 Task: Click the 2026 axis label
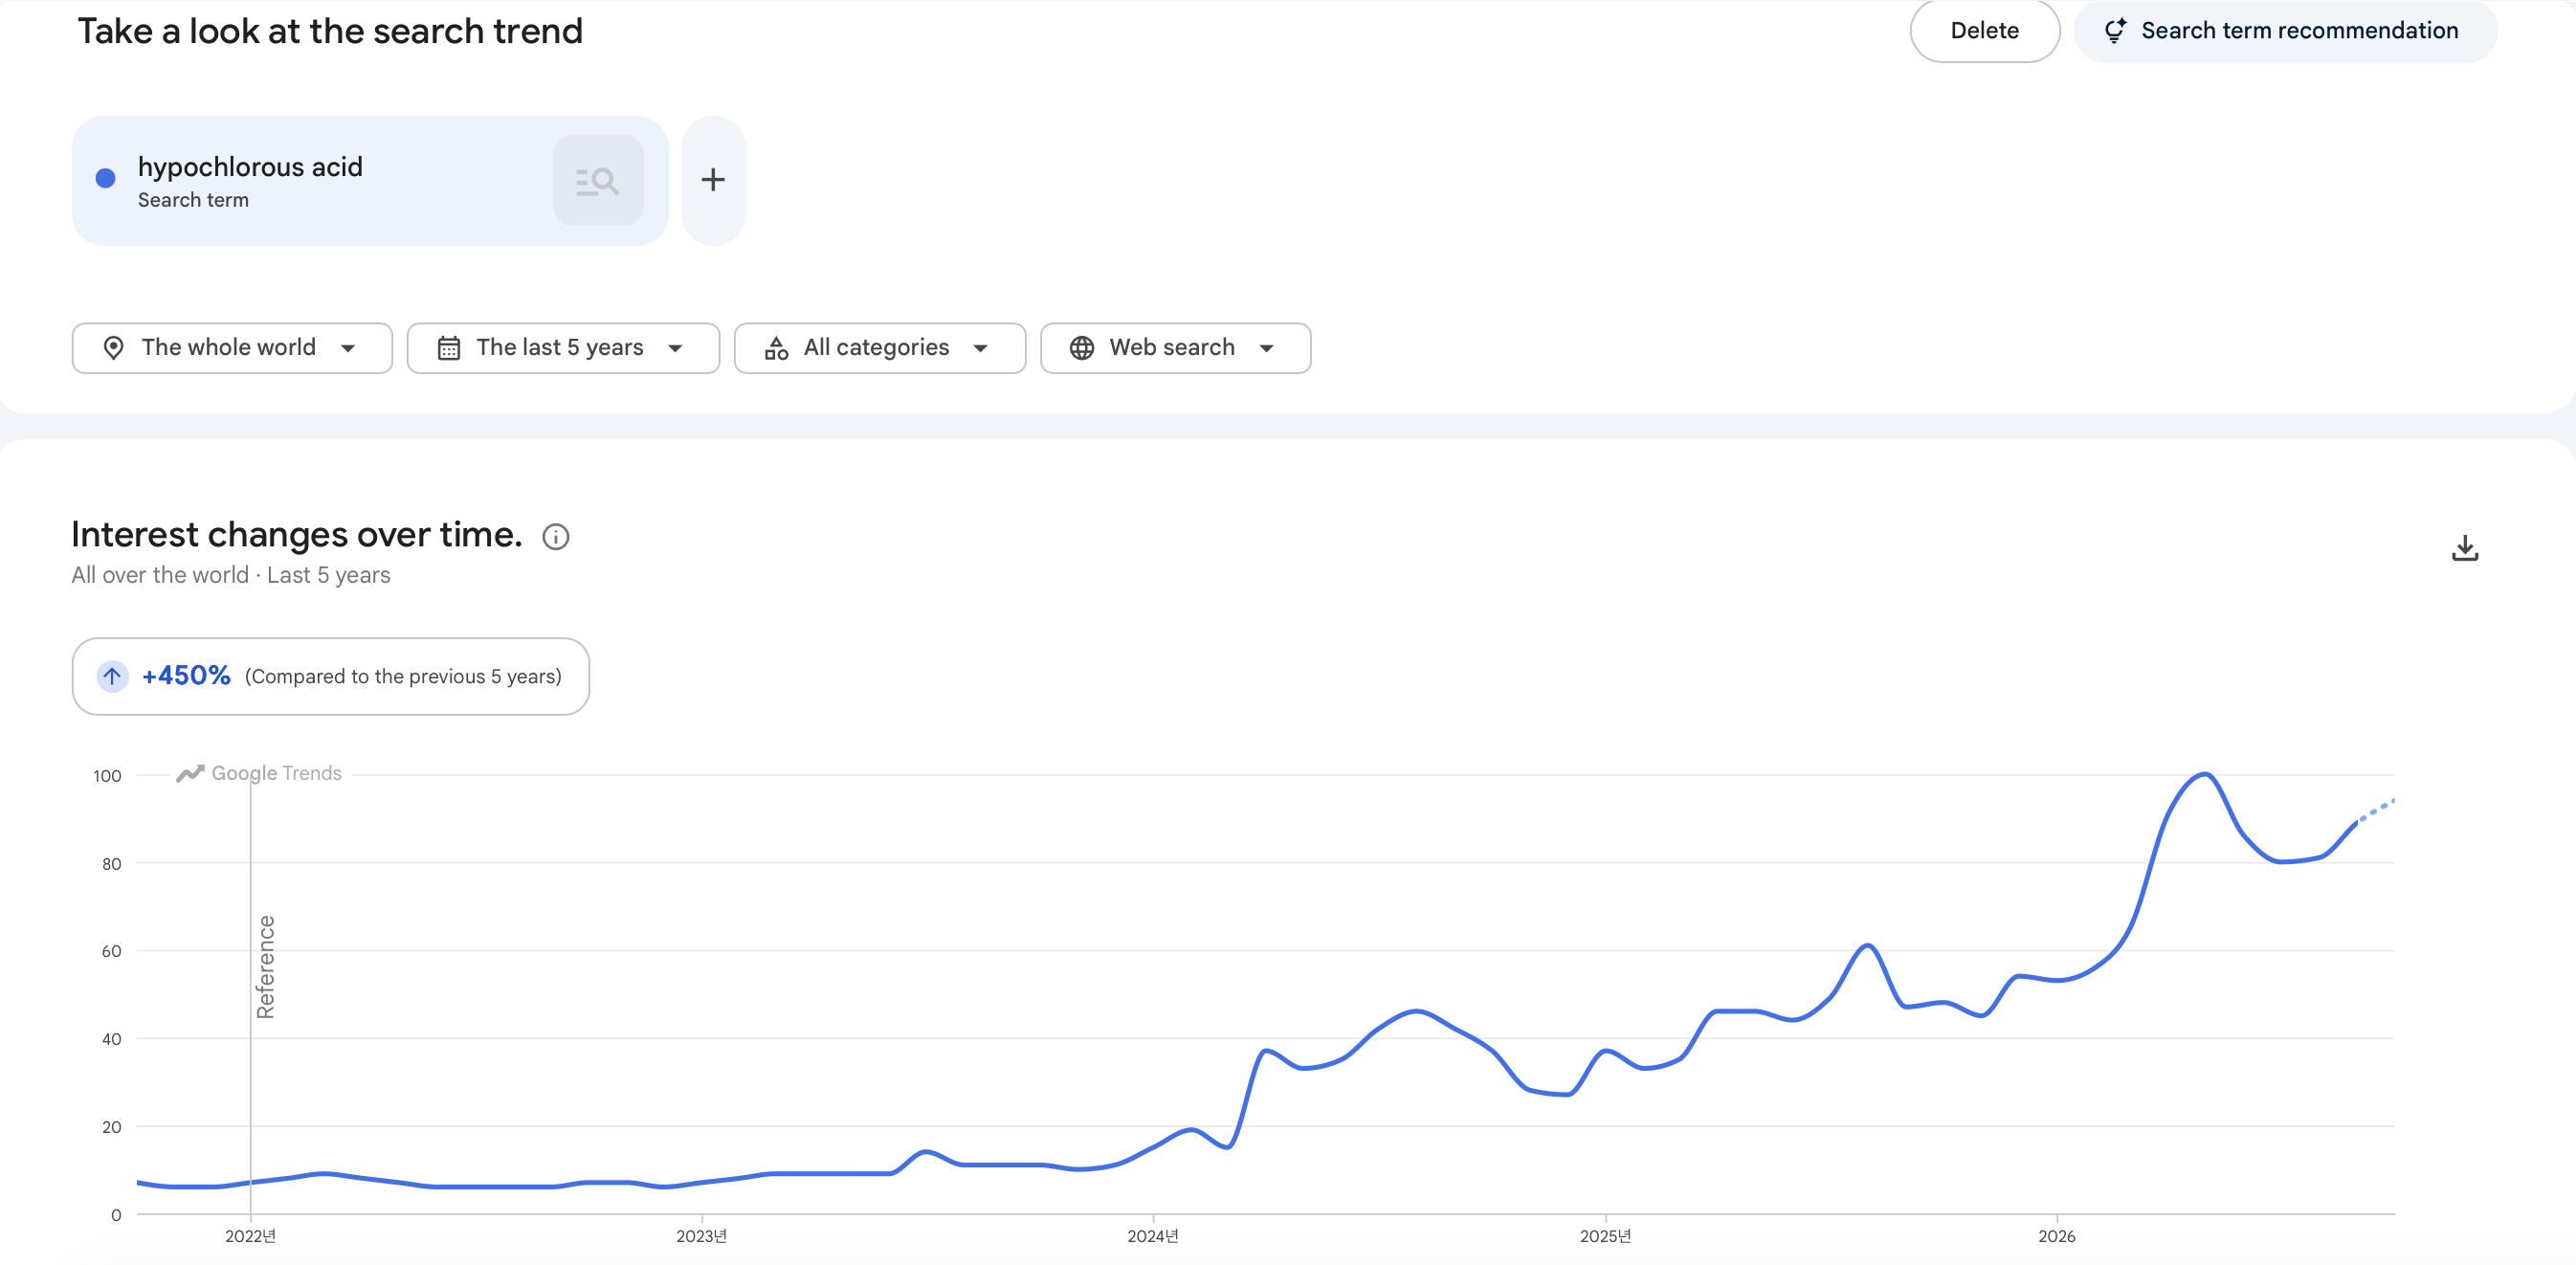pyautogui.click(x=2057, y=1236)
